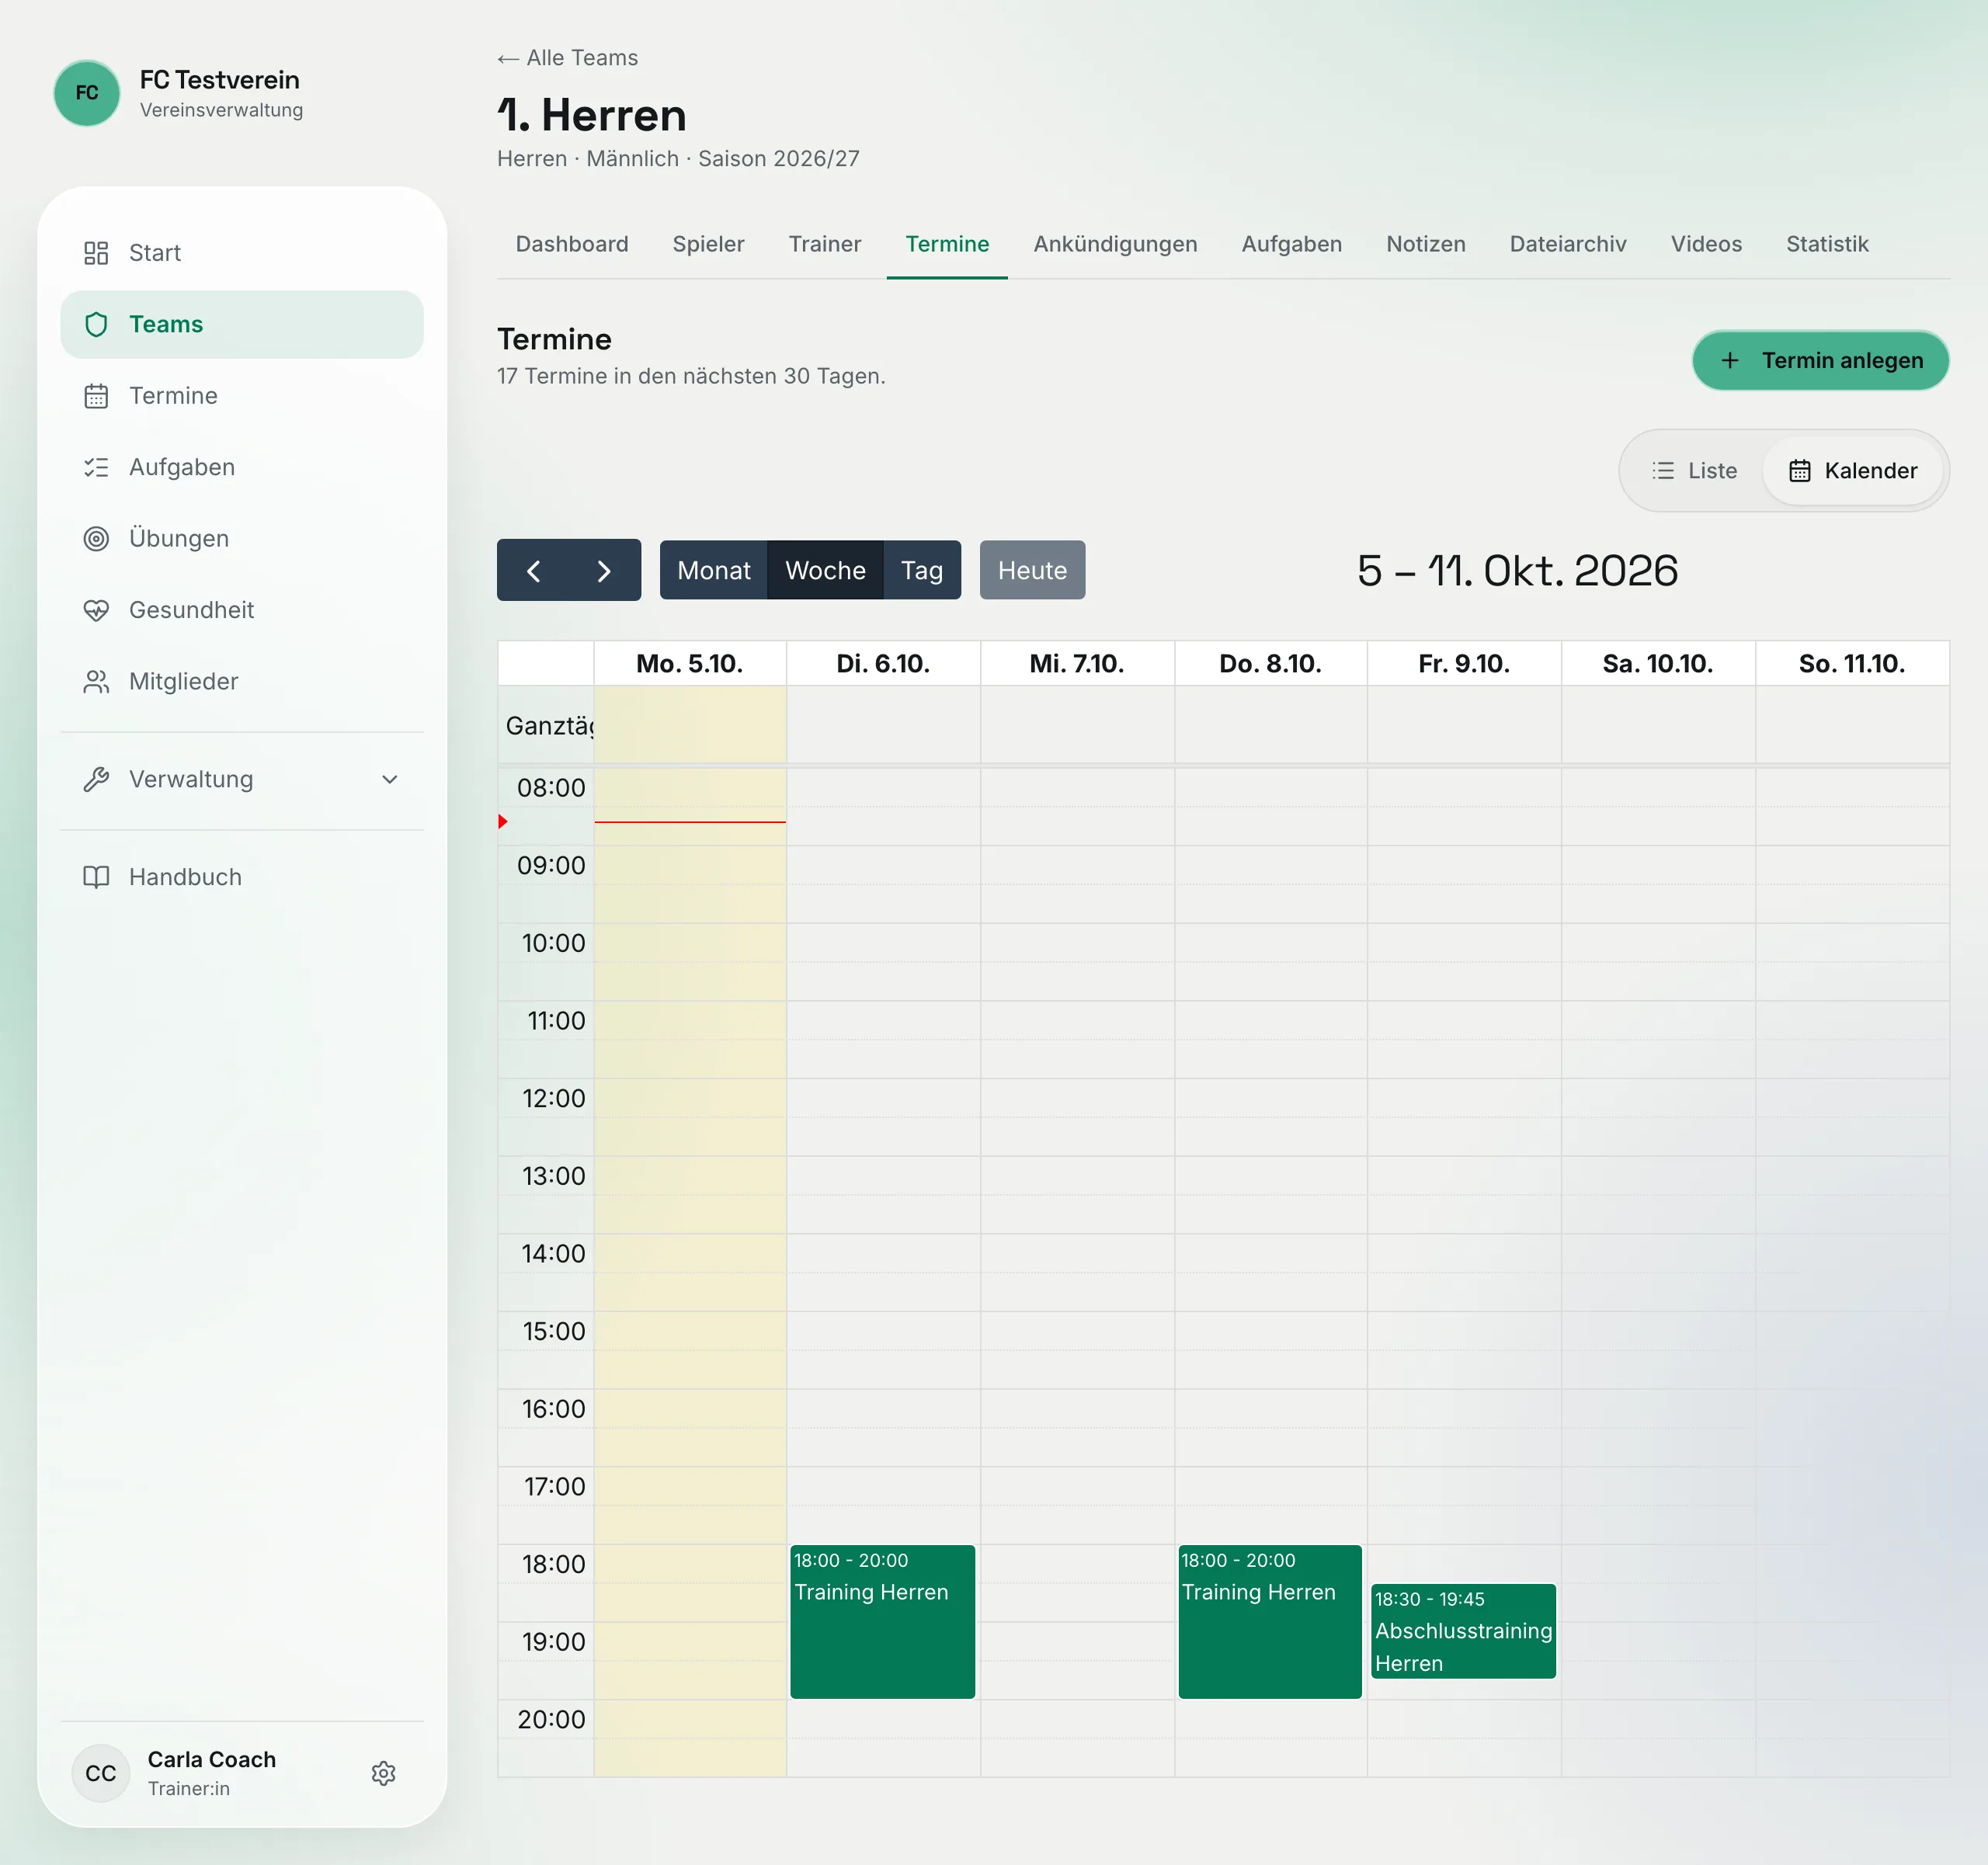The image size is (1988, 1865).
Task: Go to previous week arrow
Action: point(533,571)
